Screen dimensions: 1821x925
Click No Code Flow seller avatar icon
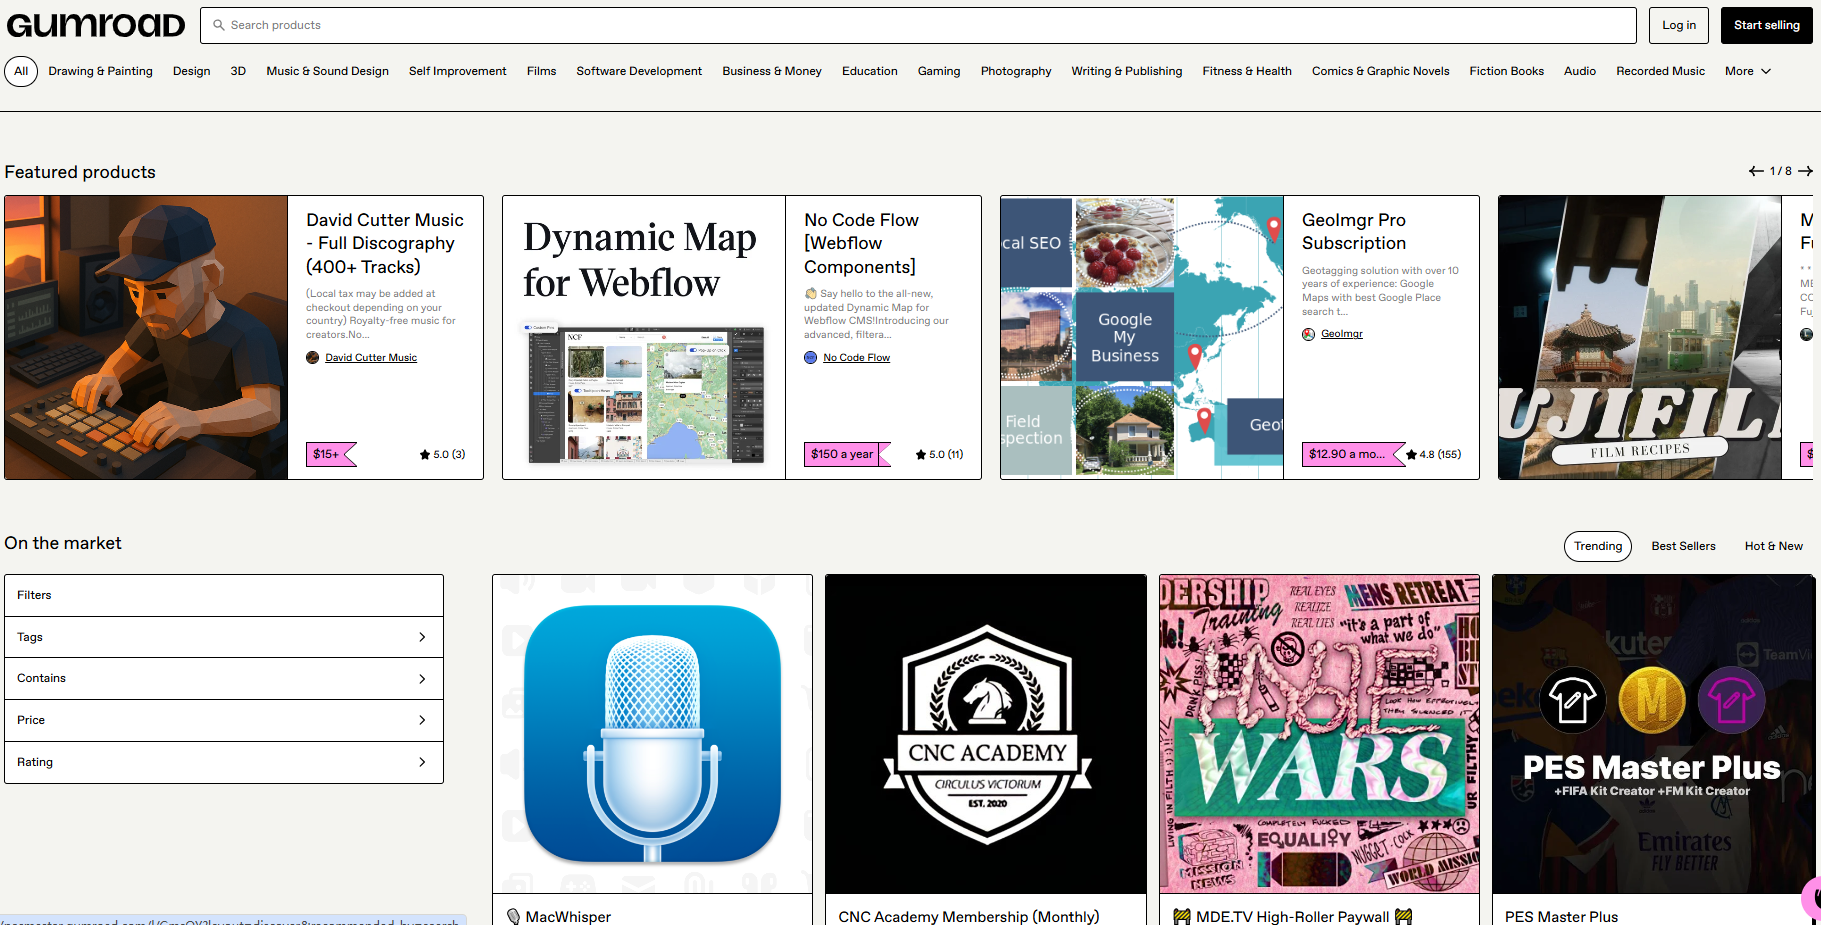pyautogui.click(x=811, y=358)
